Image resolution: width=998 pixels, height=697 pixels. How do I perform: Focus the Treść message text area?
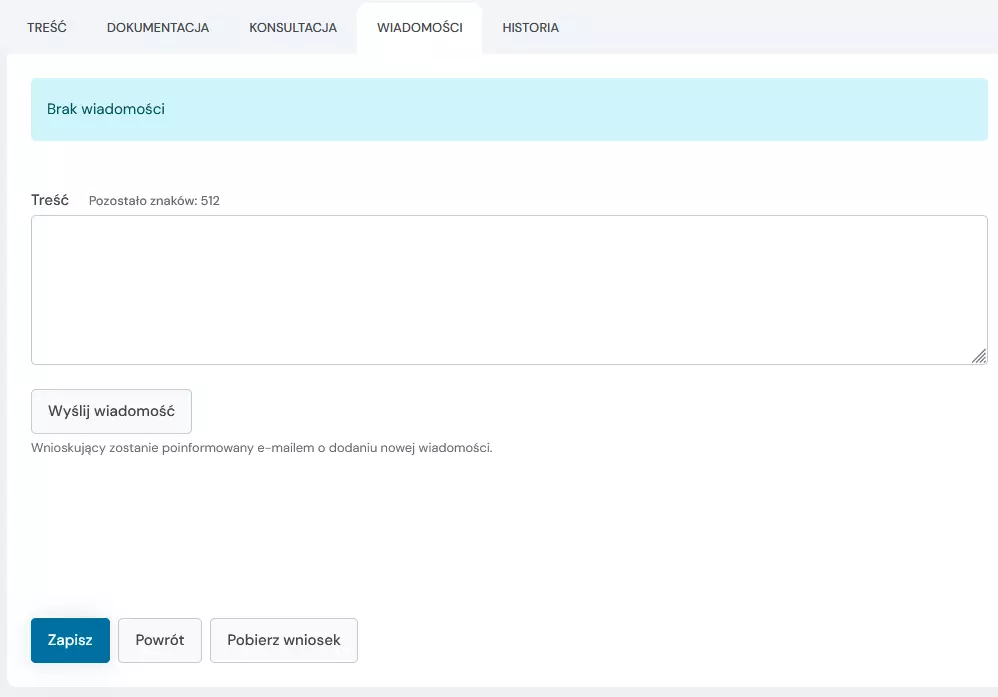(509, 290)
